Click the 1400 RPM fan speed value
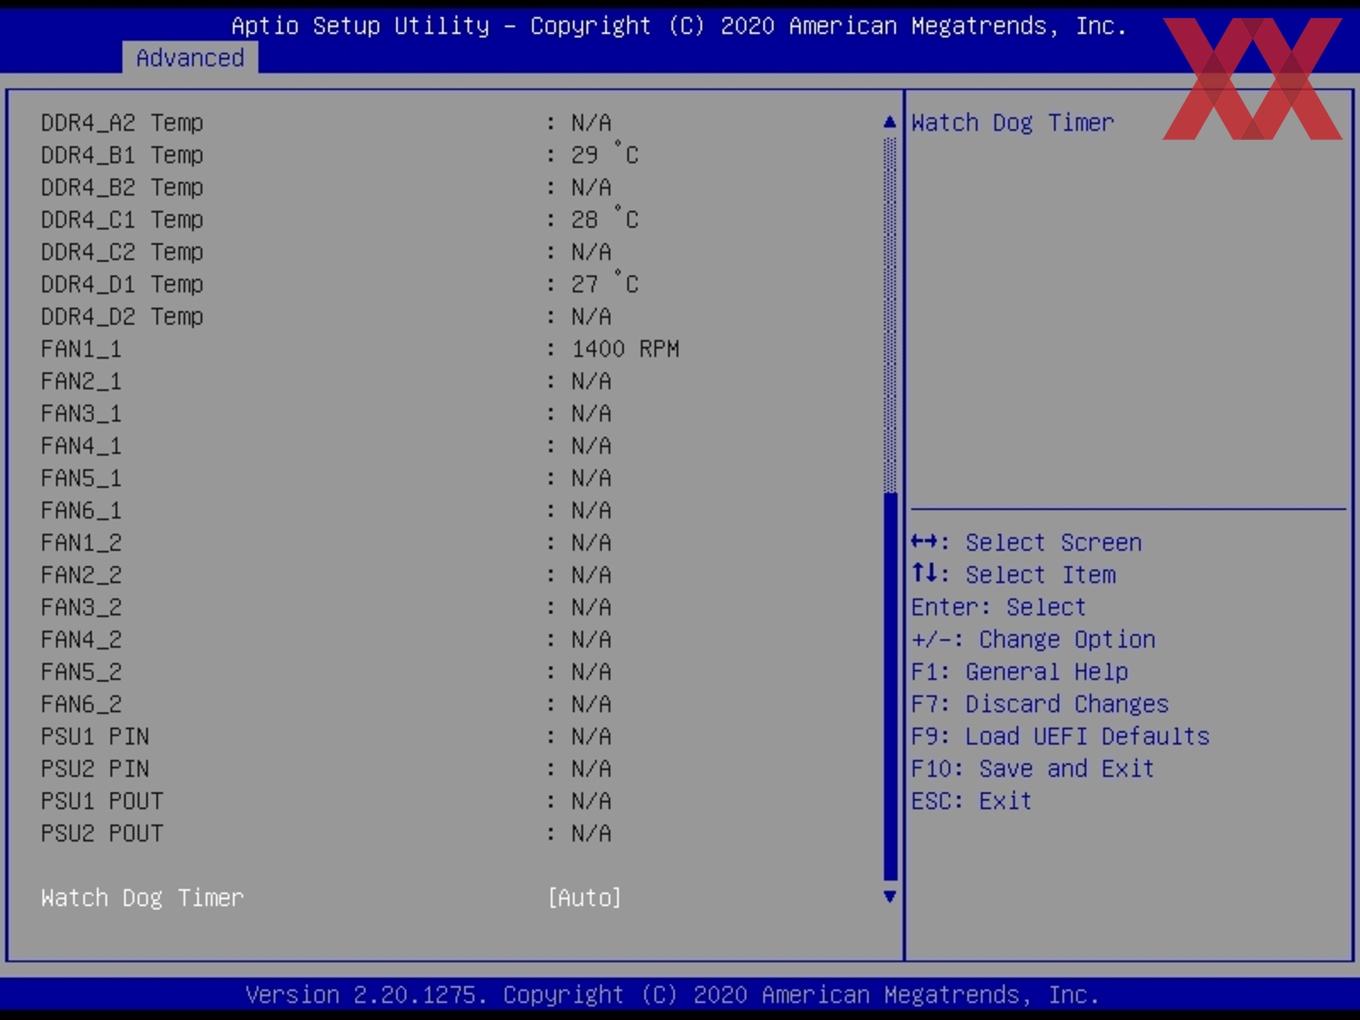The image size is (1360, 1020). coord(625,349)
